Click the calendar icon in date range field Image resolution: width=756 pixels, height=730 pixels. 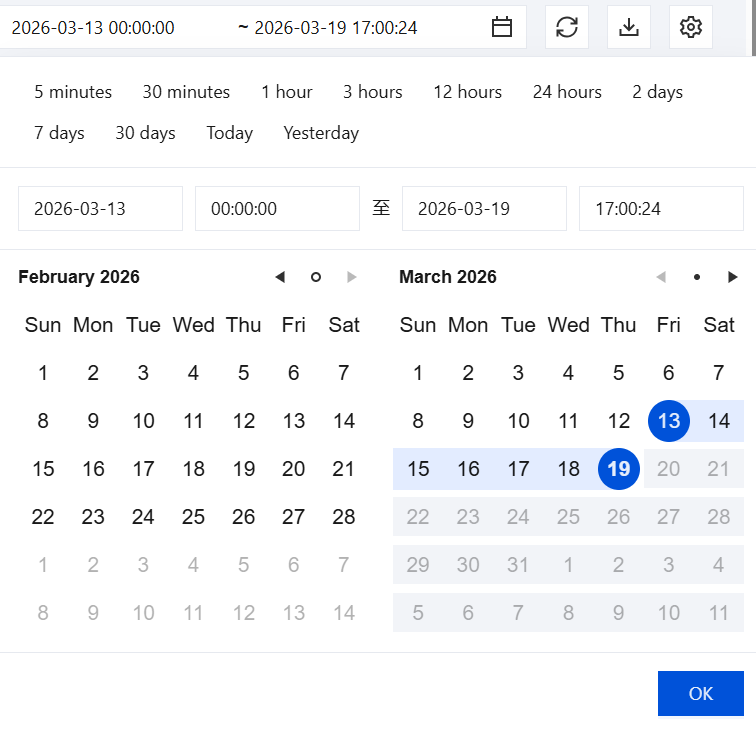(x=502, y=28)
